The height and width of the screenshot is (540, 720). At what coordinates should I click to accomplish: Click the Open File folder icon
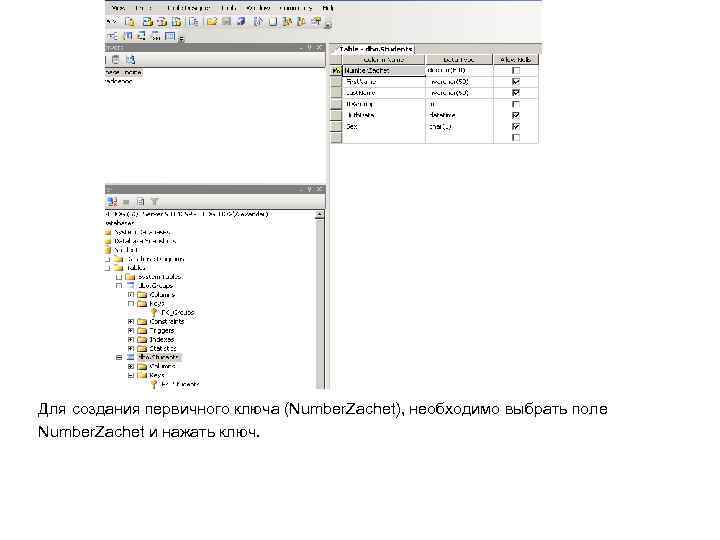coord(211,22)
